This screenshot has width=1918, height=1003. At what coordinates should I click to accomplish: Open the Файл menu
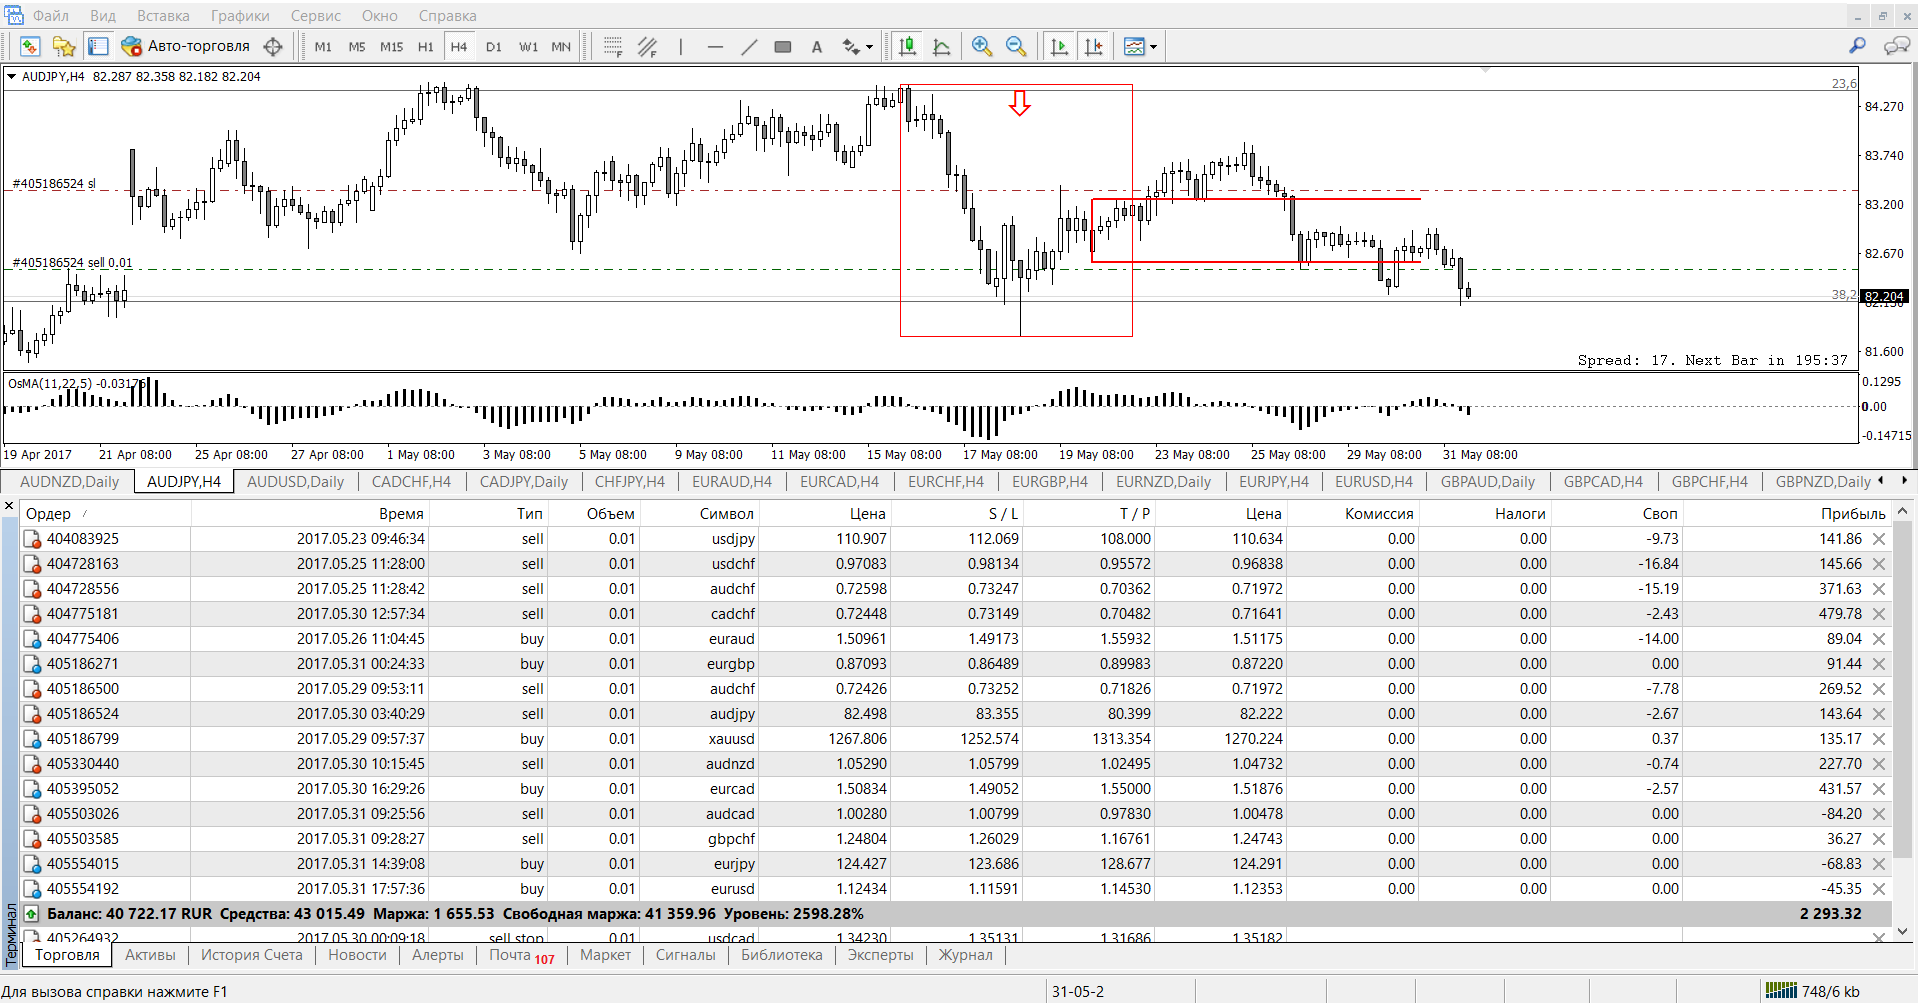pyautogui.click(x=51, y=15)
